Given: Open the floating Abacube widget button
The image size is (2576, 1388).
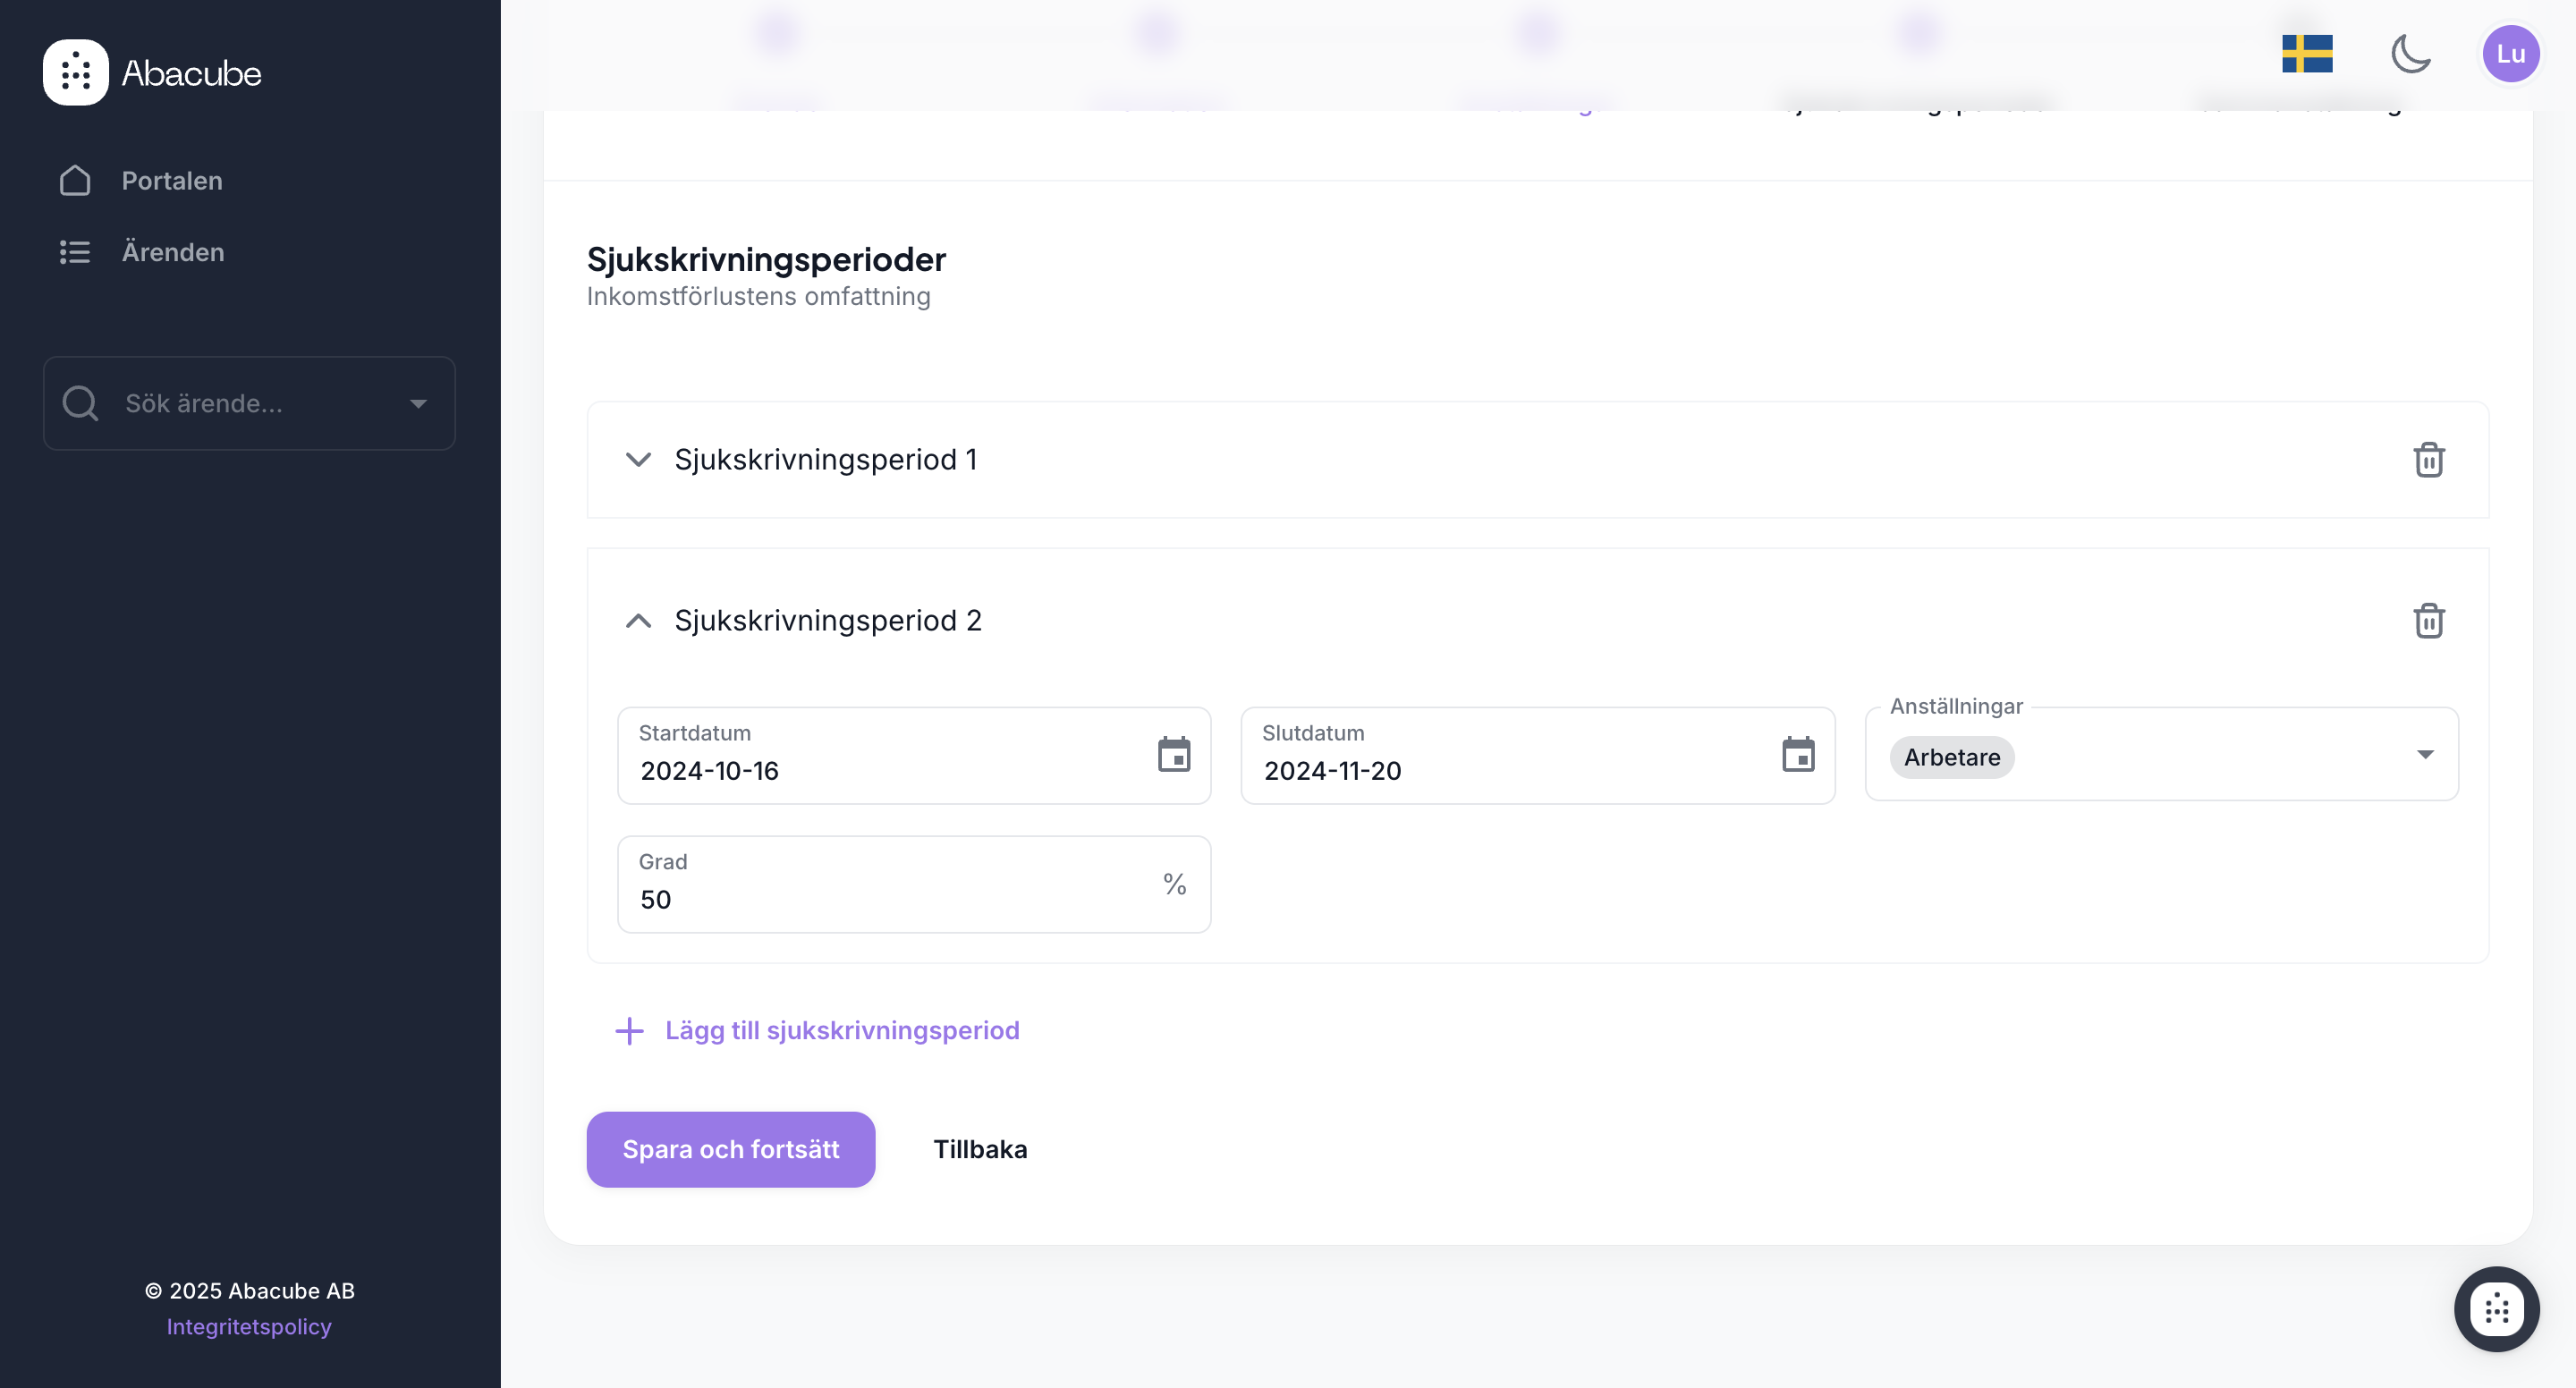Looking at the screenshot, I should click(2496, 1308).
